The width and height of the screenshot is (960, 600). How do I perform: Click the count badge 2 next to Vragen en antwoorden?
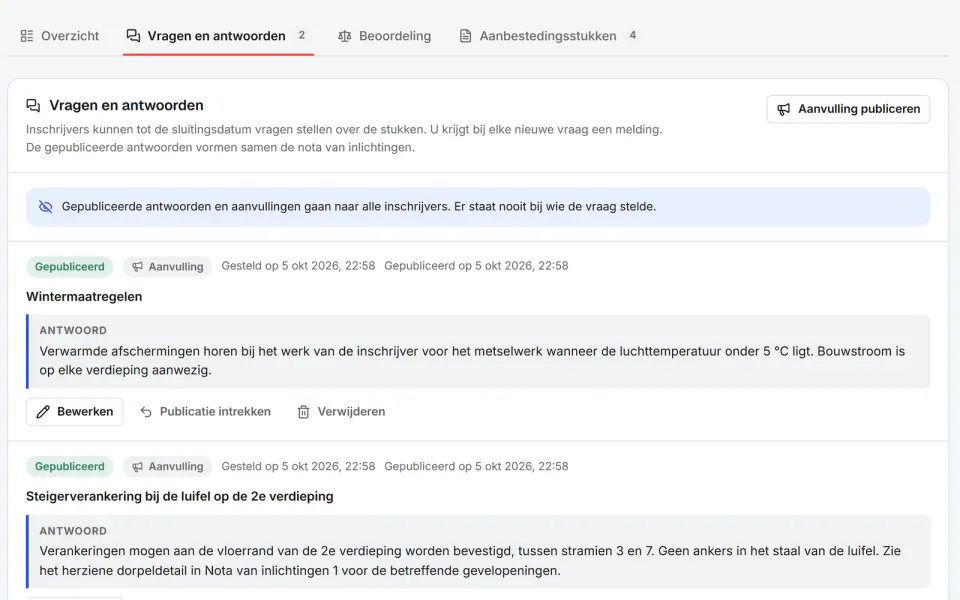[301, 36]
